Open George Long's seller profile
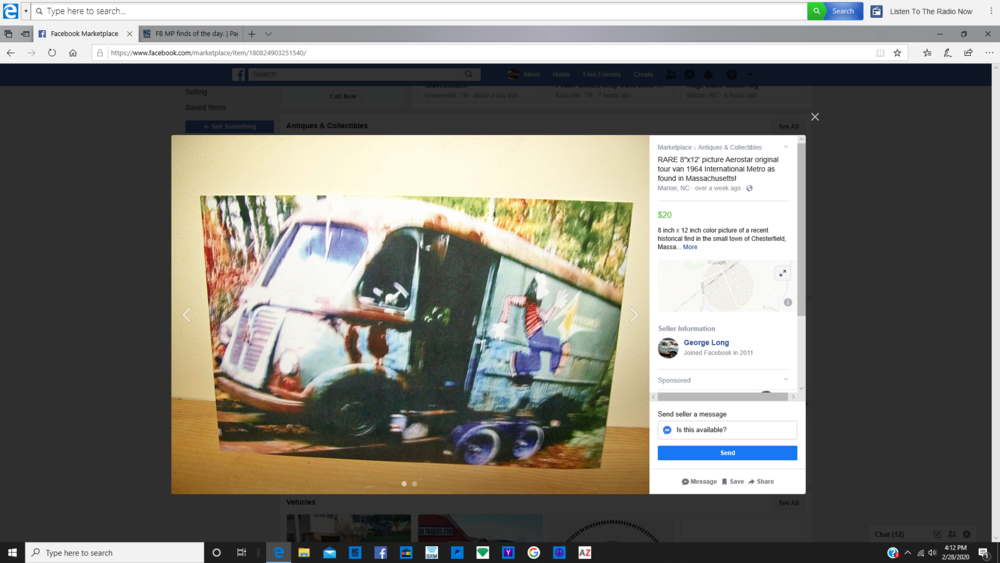The width and height of the screenshot is (1000, 563). 706,342
